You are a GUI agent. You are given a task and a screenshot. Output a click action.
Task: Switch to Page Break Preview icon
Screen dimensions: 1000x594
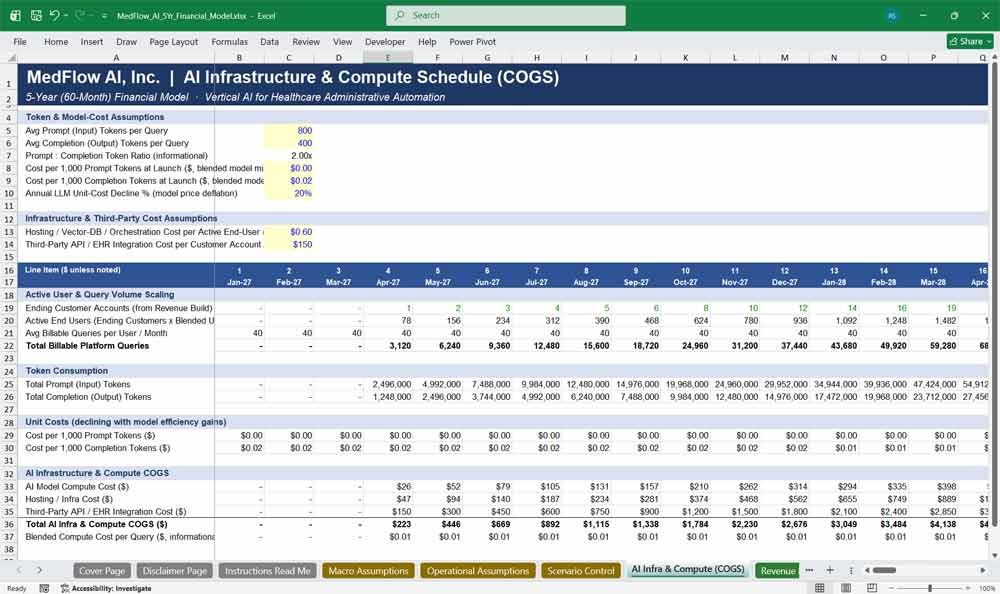click(x=871, y=588)
